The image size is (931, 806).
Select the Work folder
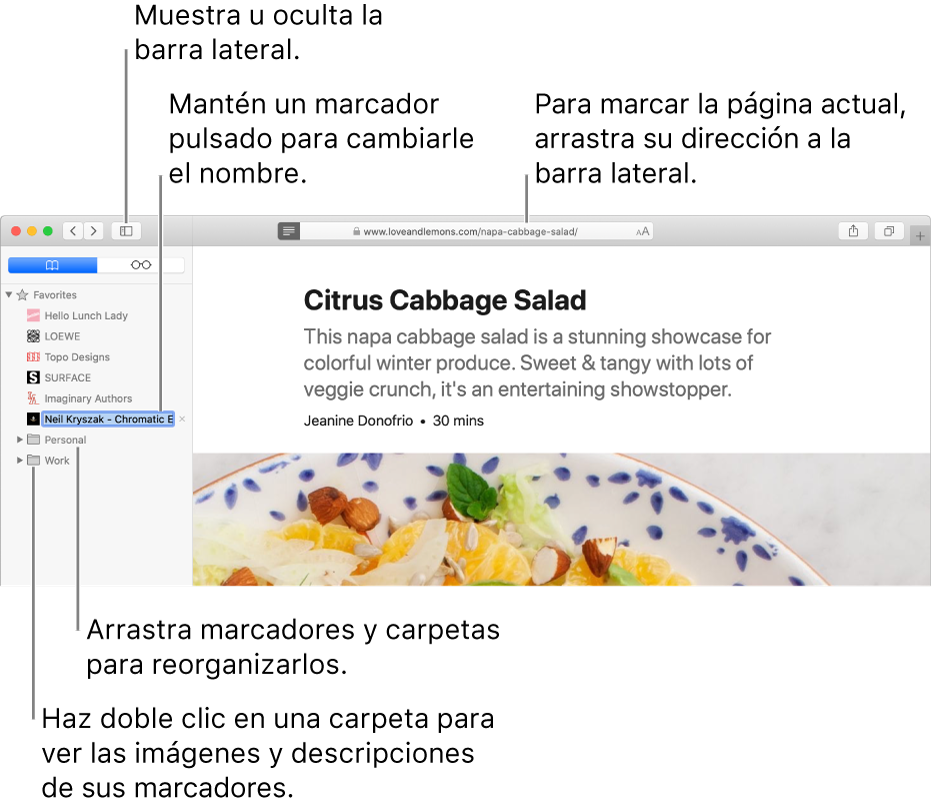[57, 461]
